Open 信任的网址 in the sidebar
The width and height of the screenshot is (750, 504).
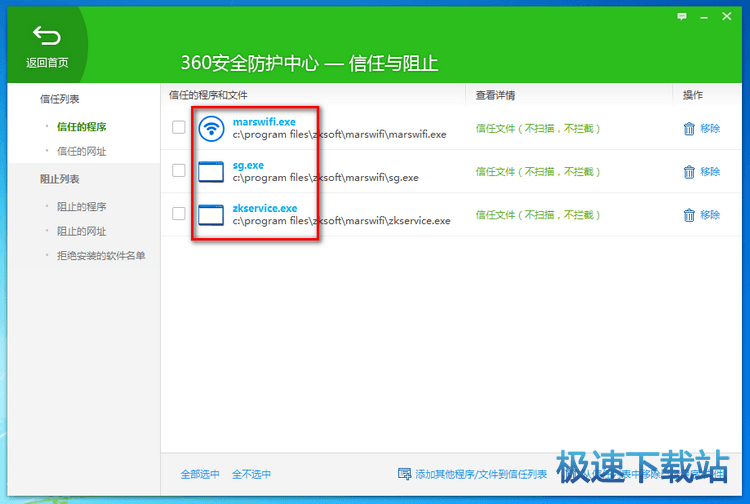pyautogui.click(x=81, y=152)
